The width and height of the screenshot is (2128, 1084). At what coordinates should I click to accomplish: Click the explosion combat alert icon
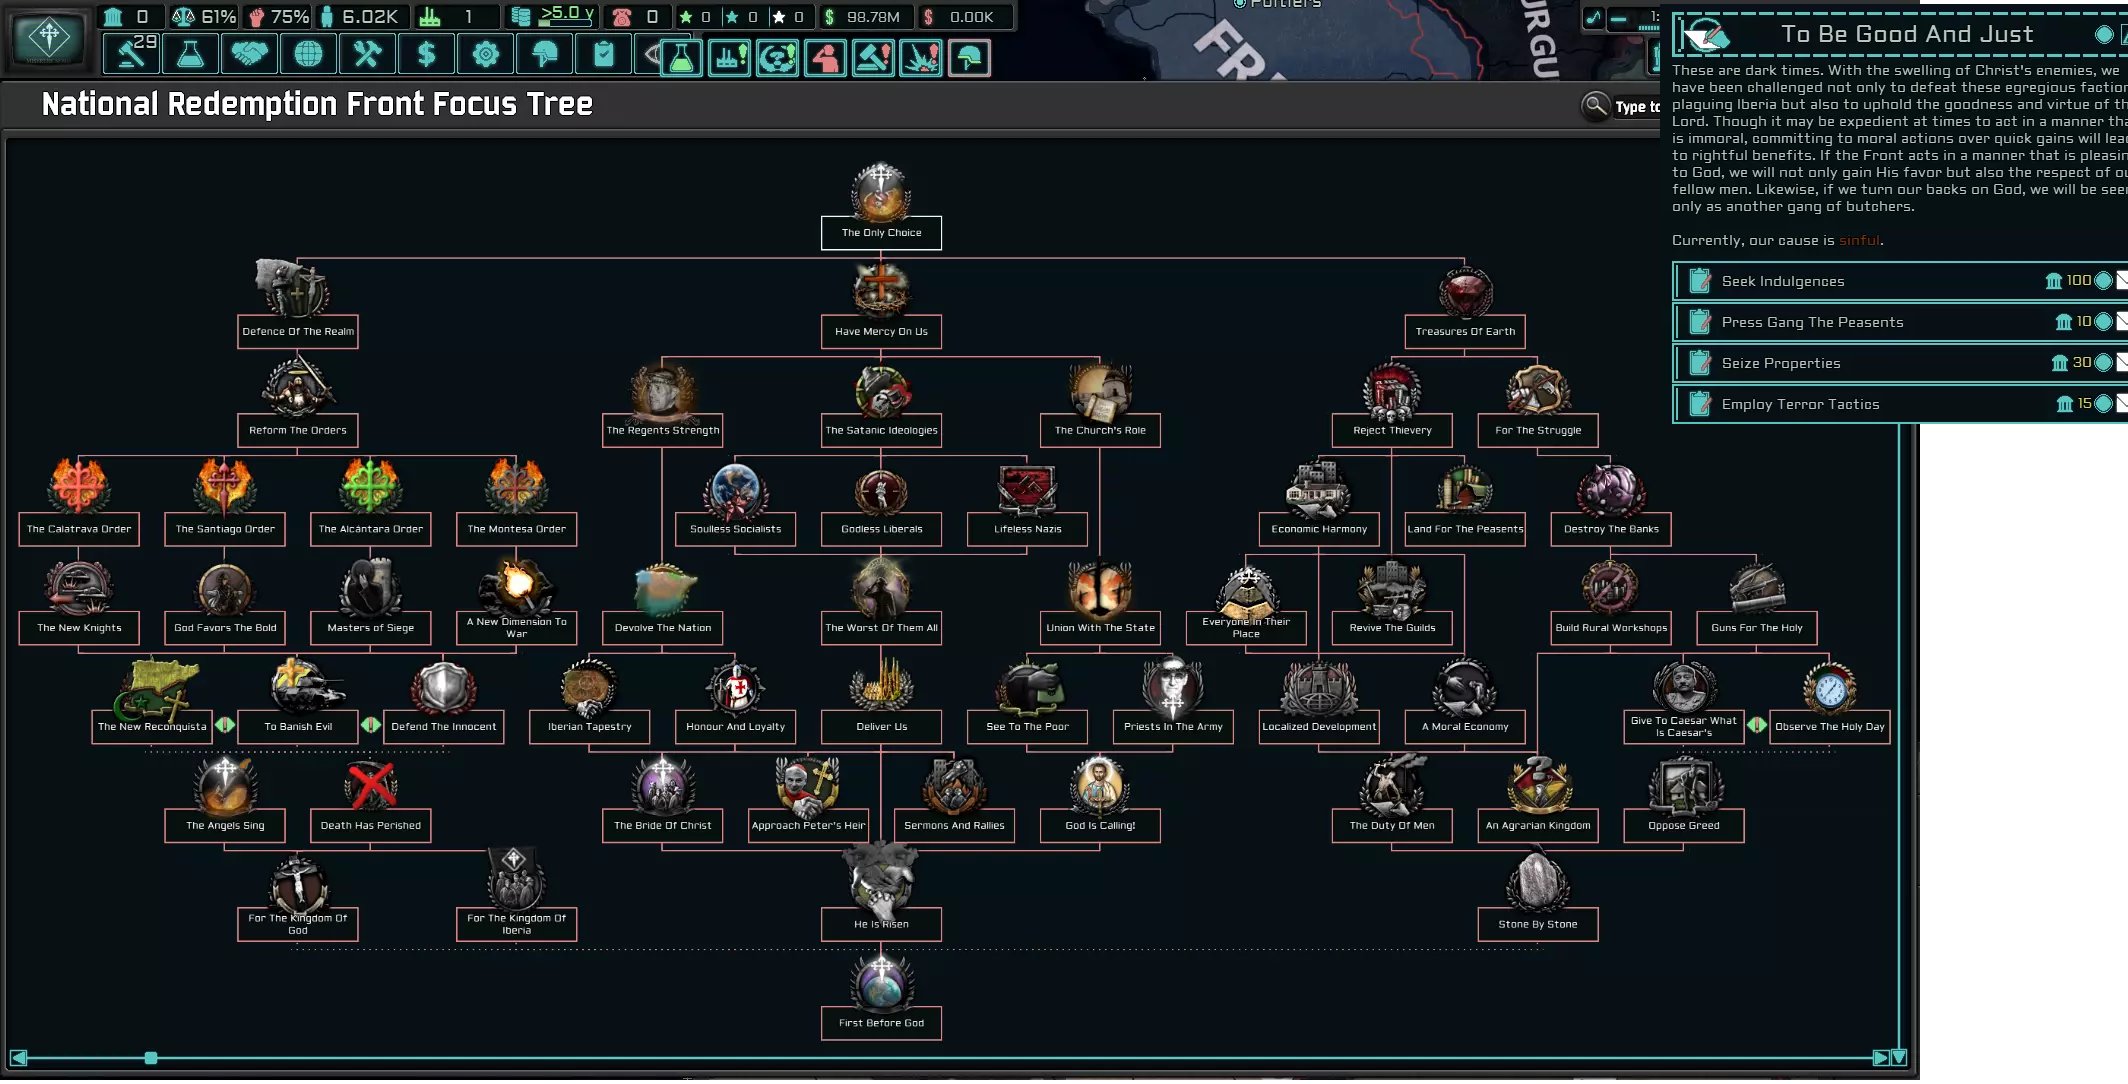click(x=921, y=58)
